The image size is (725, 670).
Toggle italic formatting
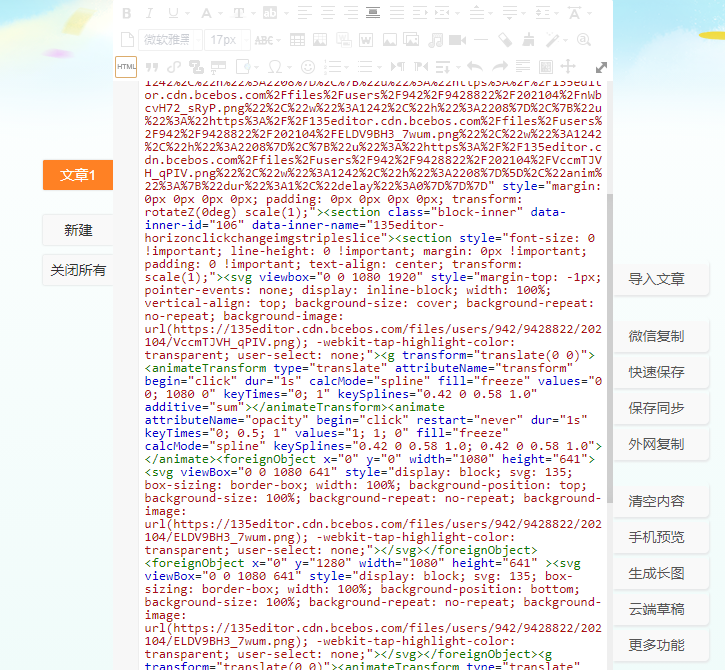pos(149,13)
